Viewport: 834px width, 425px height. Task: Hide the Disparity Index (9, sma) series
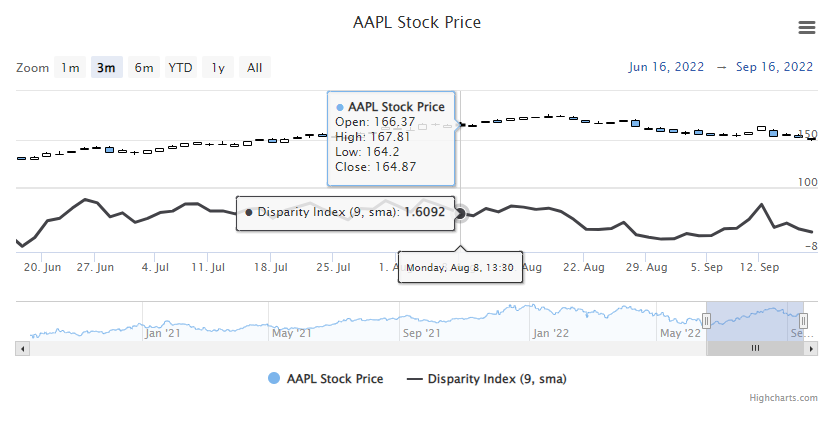pos(497,379)
